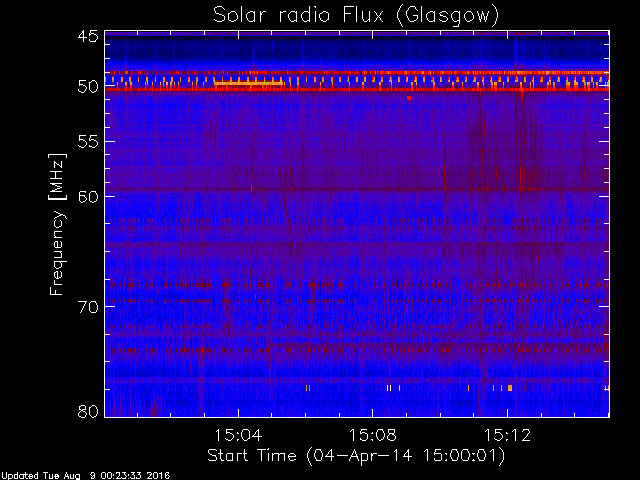Click the 60 MHz frequency tick label
Viewport: 640px width, 480px height.
click(88, 197)
